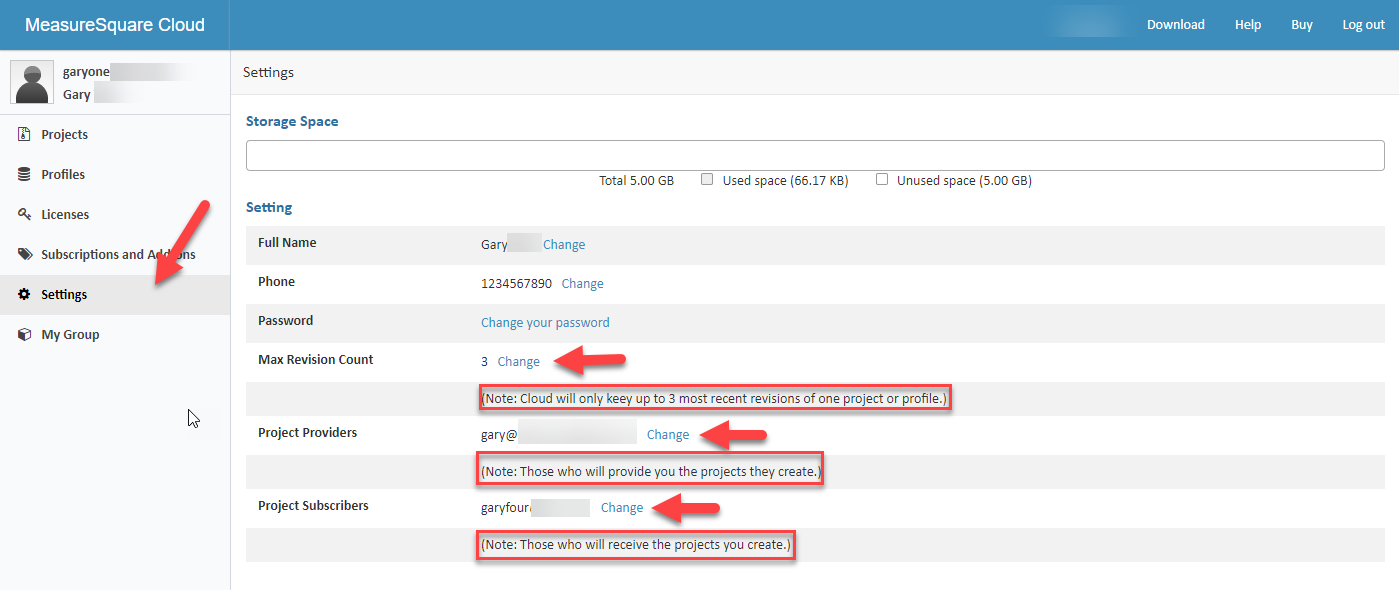Viewport: 1399px width, 590px height.
Task: Open the Help link
Action: 1248,25
